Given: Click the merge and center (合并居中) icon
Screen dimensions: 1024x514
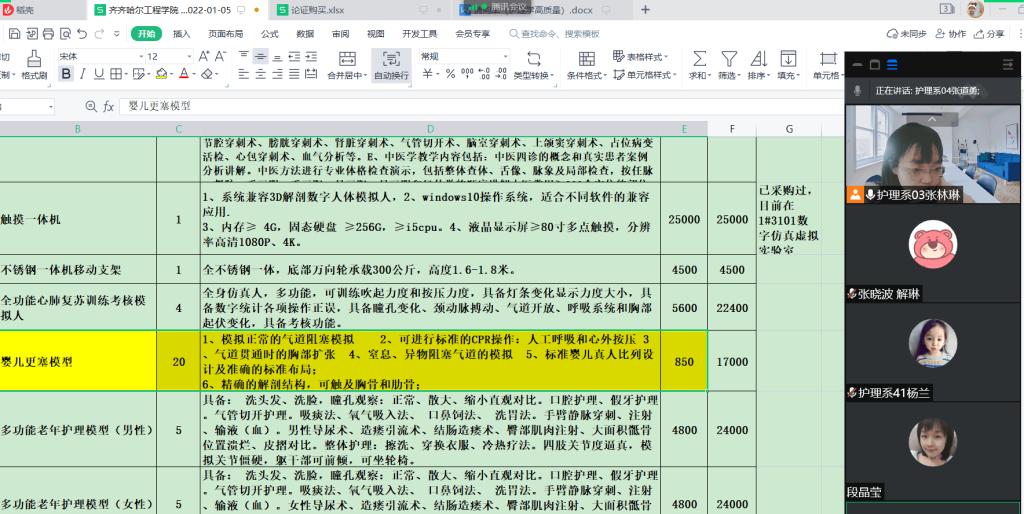Looking at the screenshot, I should pyautogui.click(x=347, y=64).
